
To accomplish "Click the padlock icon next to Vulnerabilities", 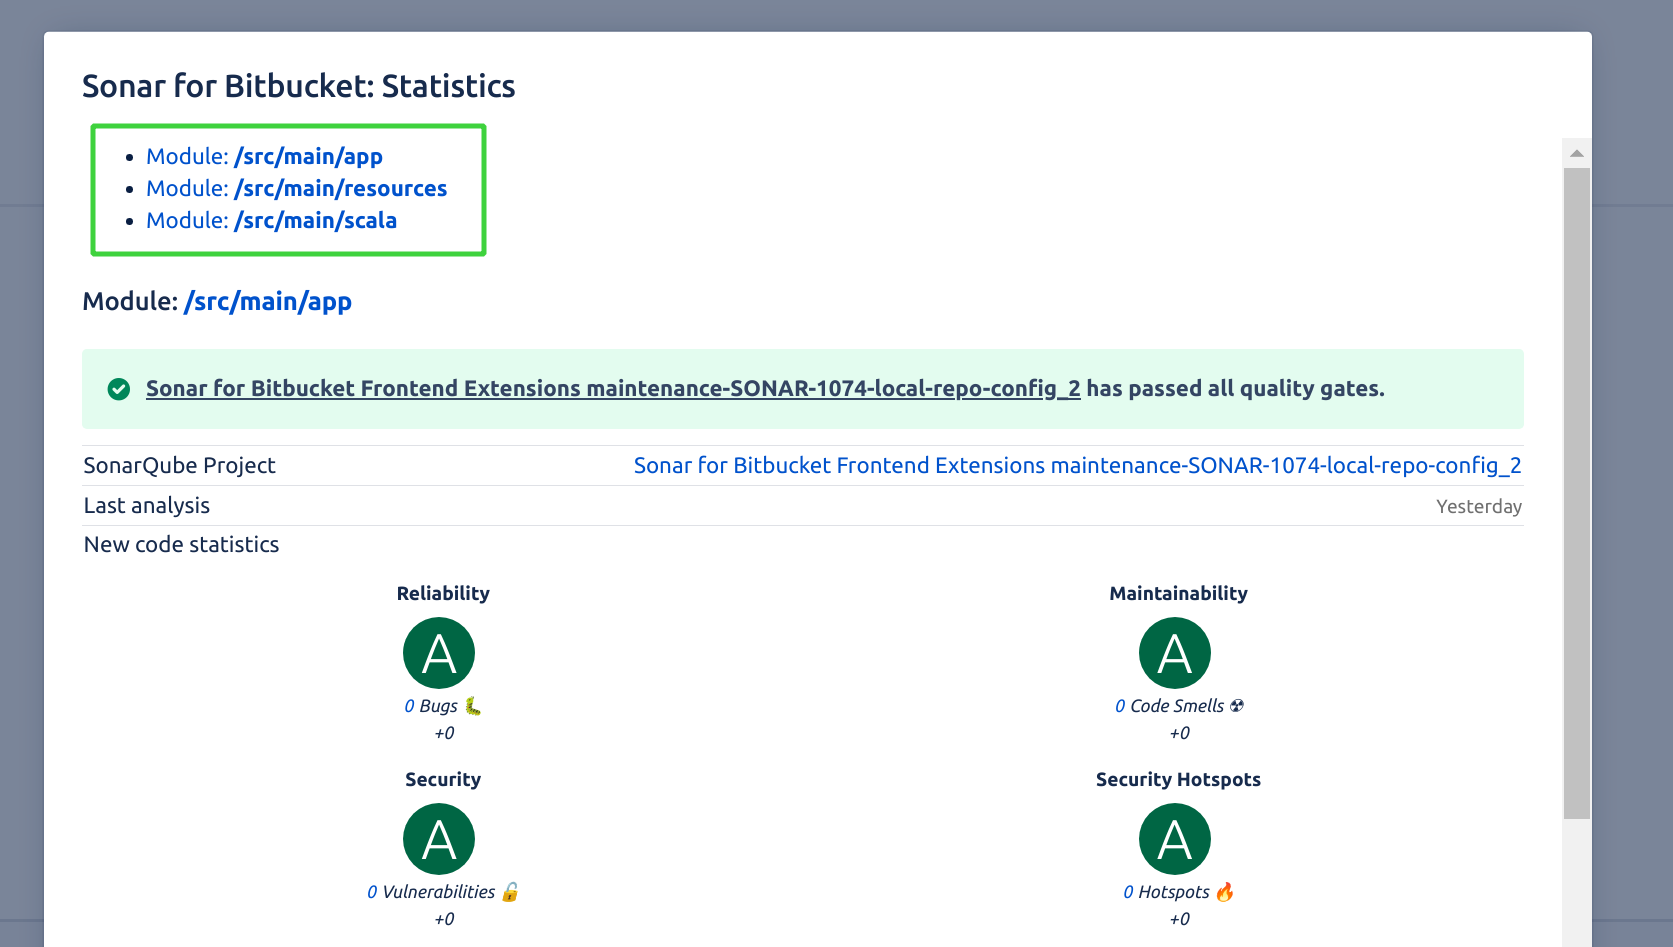I will tap(510, 892).
